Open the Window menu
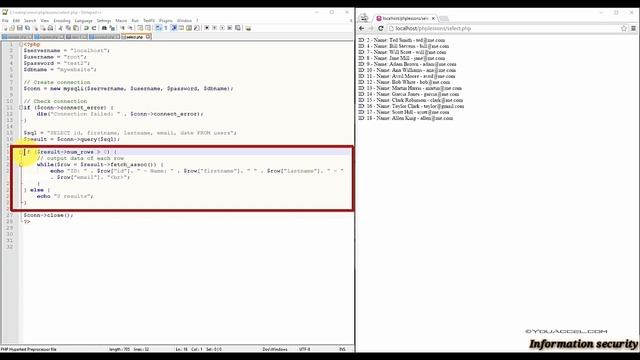 pyautogui.click(x=184, y=20)
